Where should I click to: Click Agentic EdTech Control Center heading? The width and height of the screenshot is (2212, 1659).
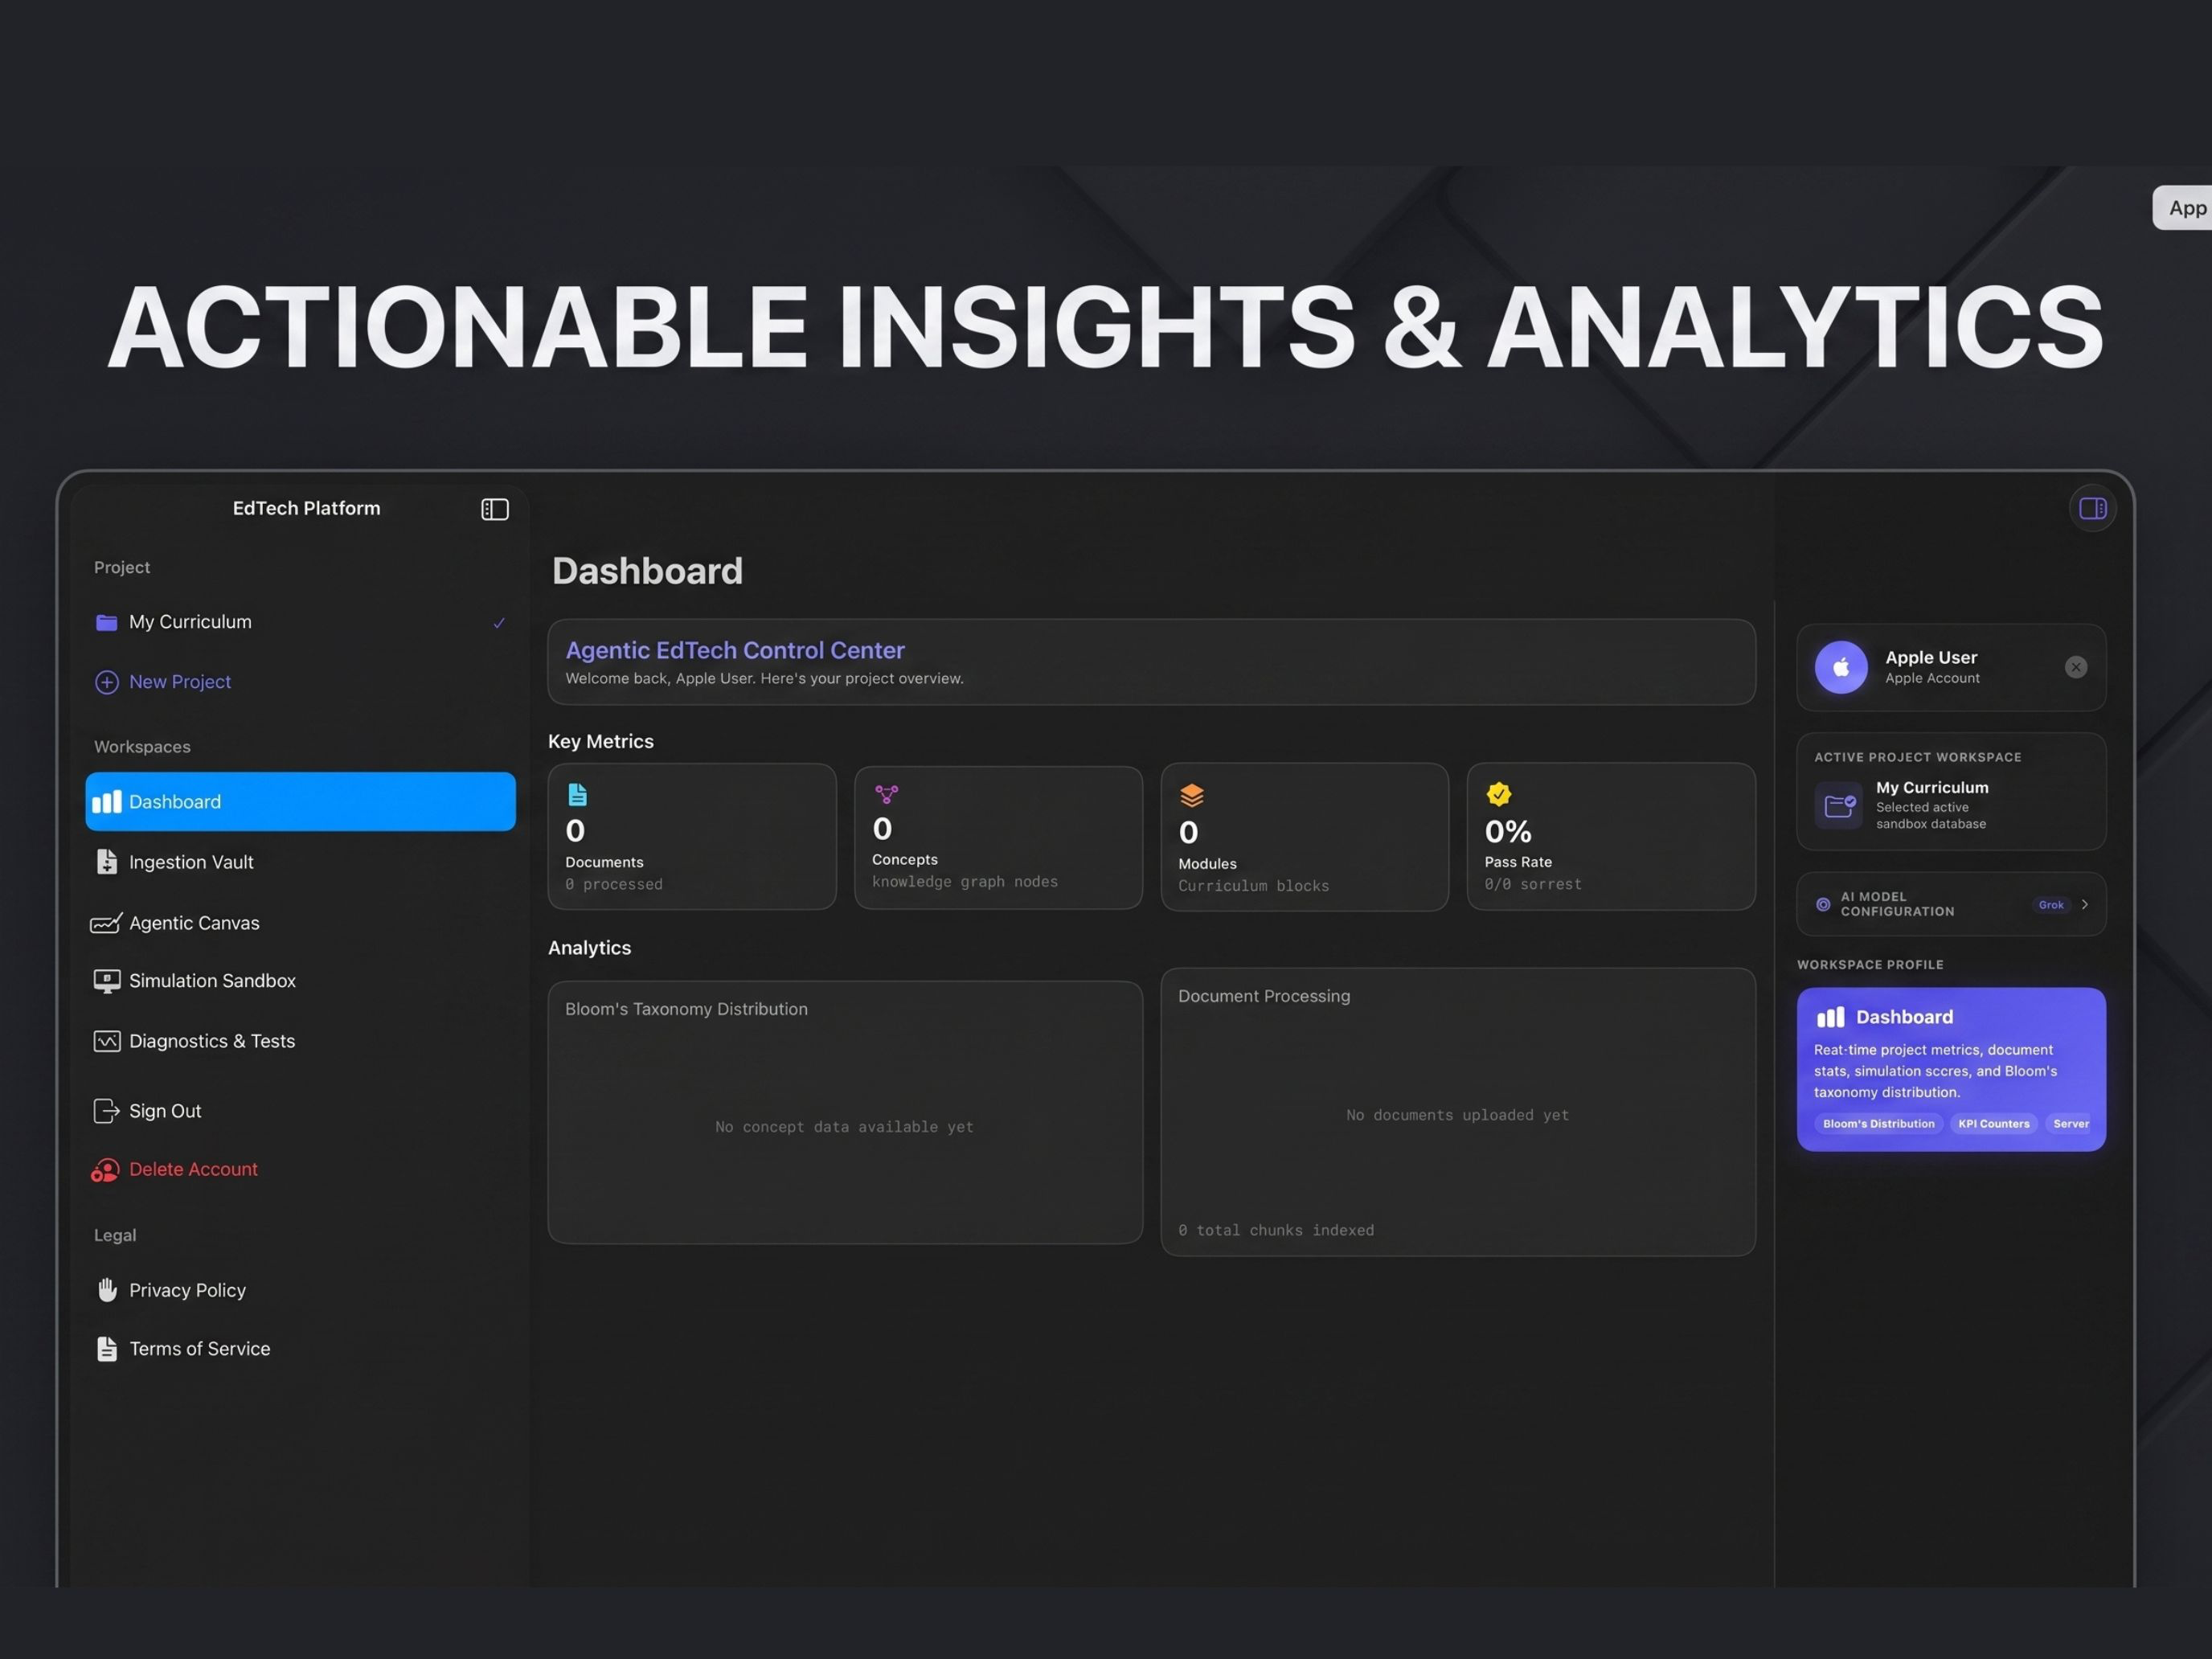click(x=735, y=650)
